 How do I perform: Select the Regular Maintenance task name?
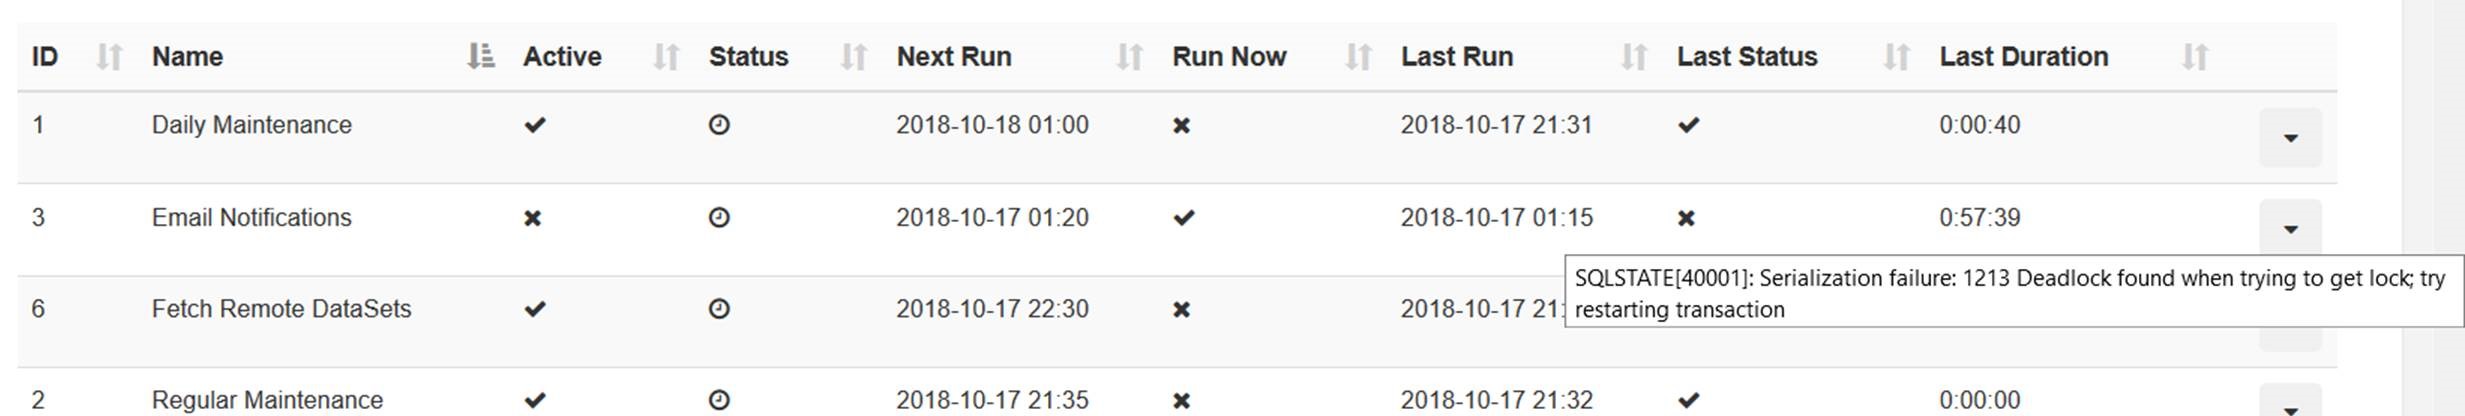pos(267,400)
